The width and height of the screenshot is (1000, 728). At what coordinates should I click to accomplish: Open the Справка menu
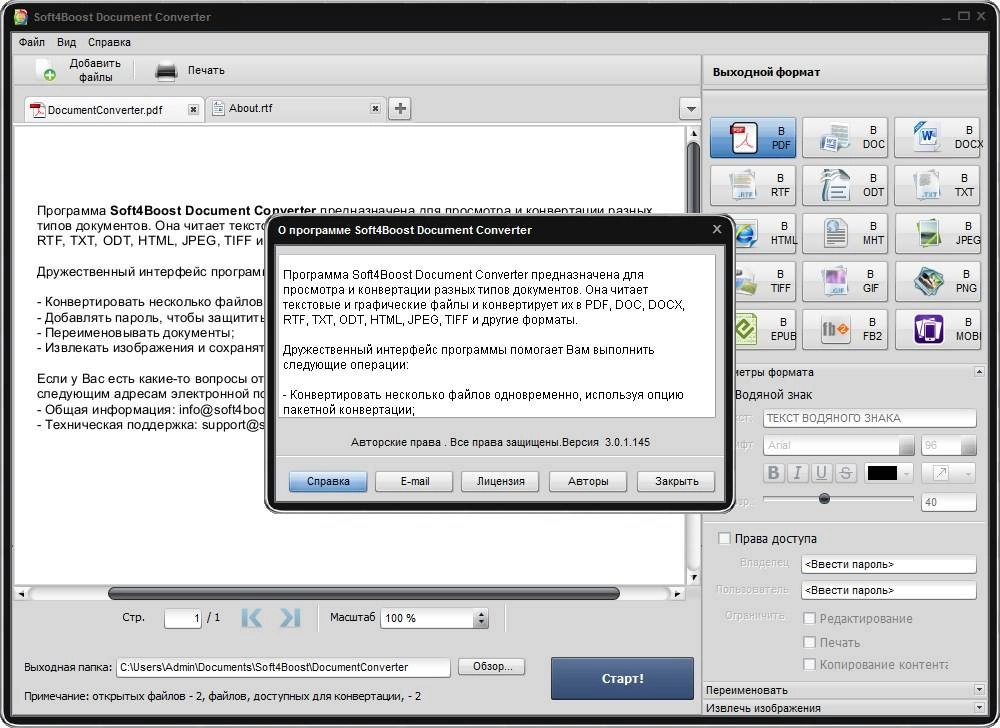[109, 42]
